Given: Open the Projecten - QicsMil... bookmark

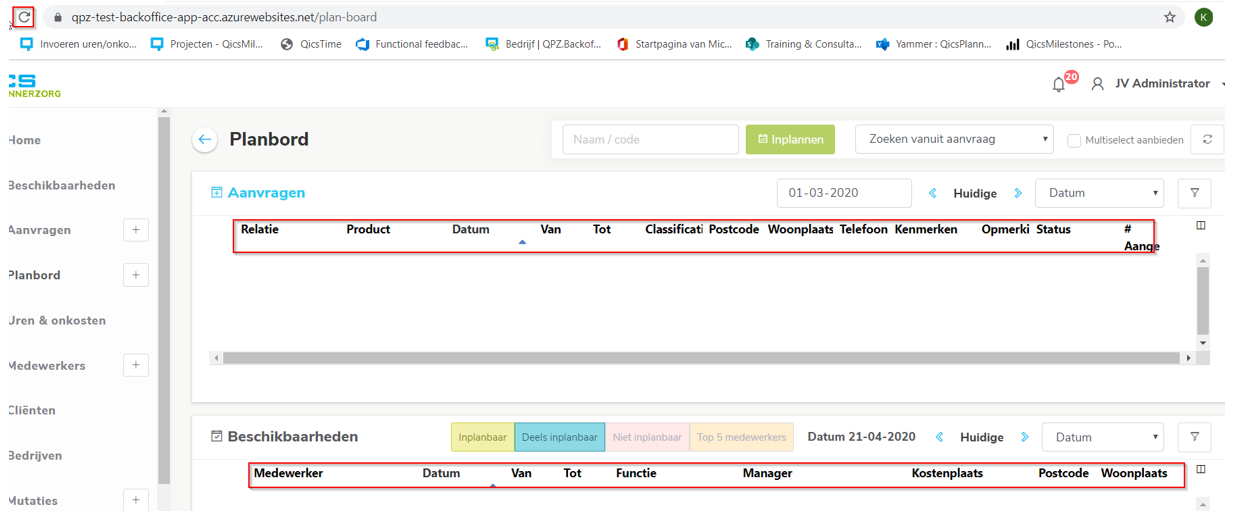Looking at the screenshot, I should tap(207, 44).
